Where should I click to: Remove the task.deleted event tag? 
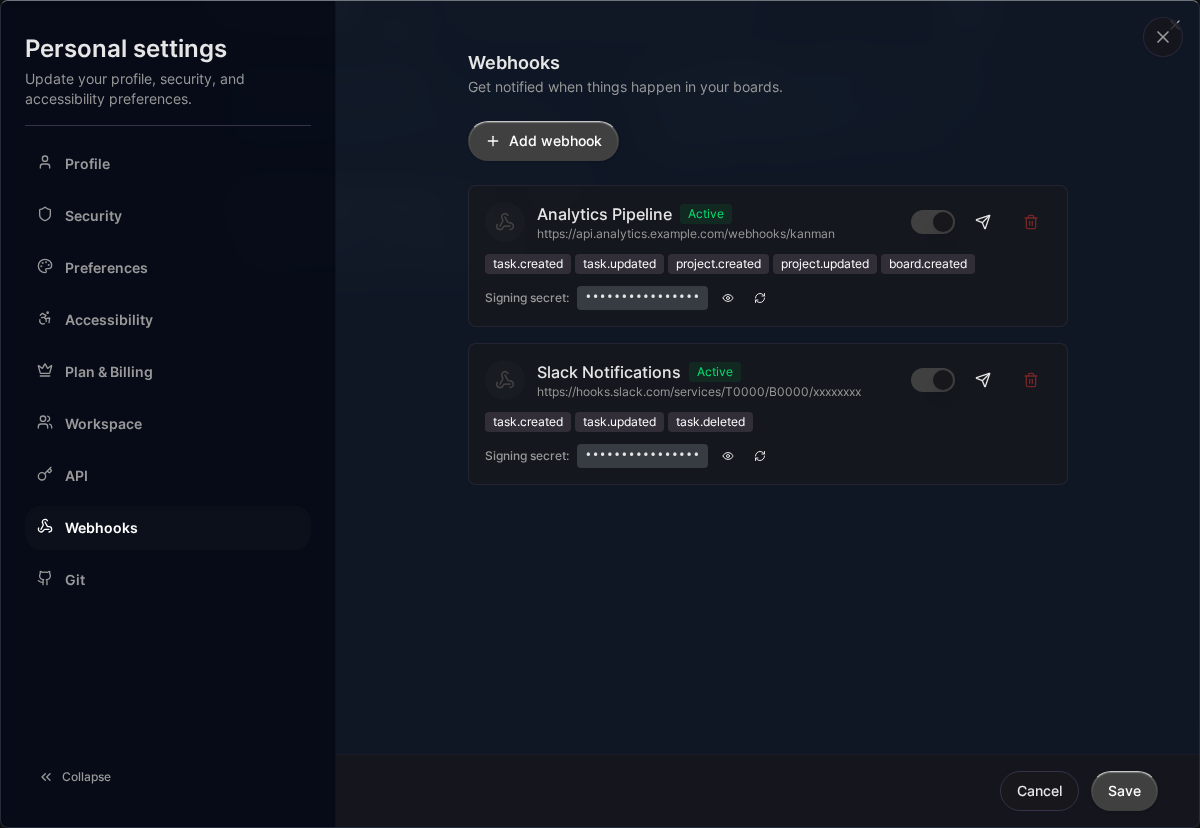(710, 422)
